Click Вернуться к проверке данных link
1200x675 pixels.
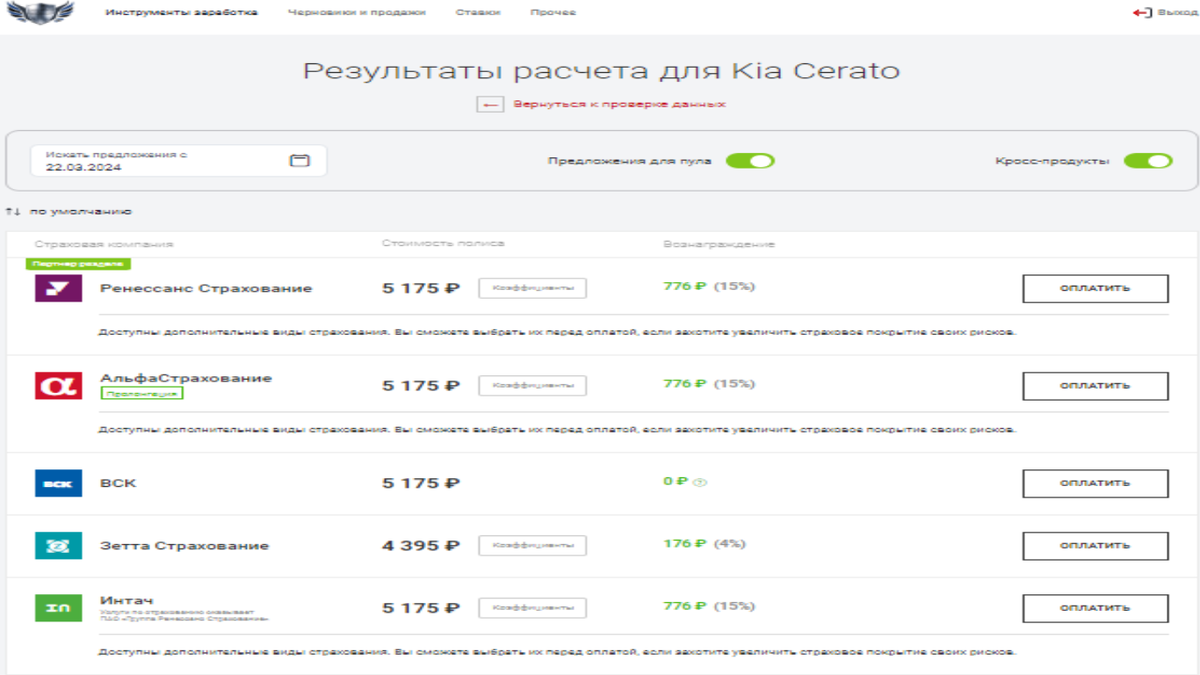(618, 103)
